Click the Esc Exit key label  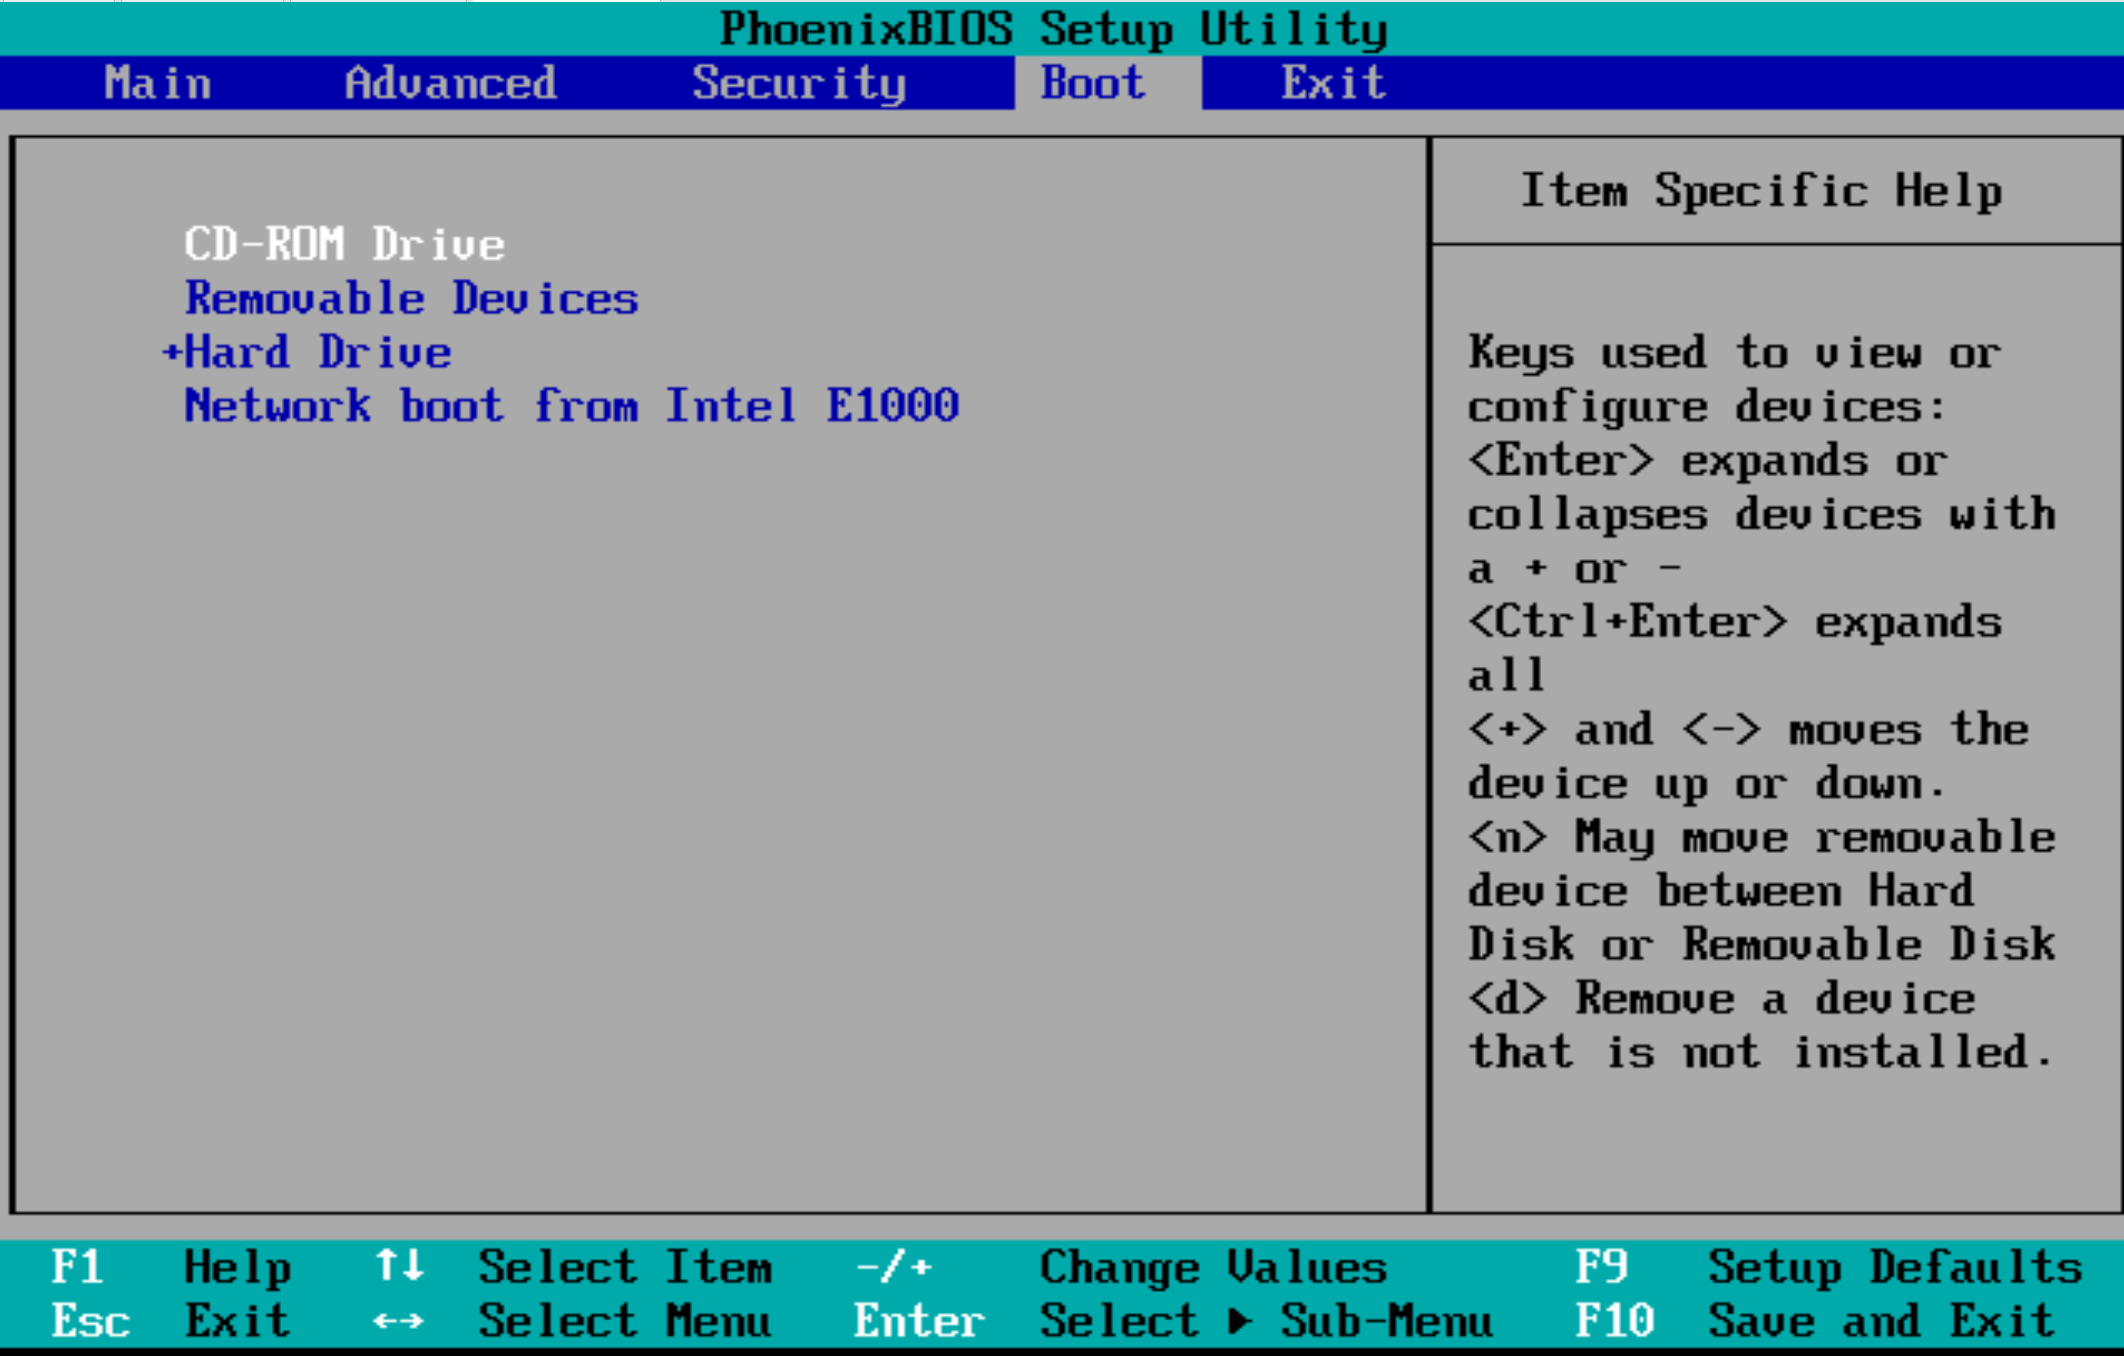90,1321
